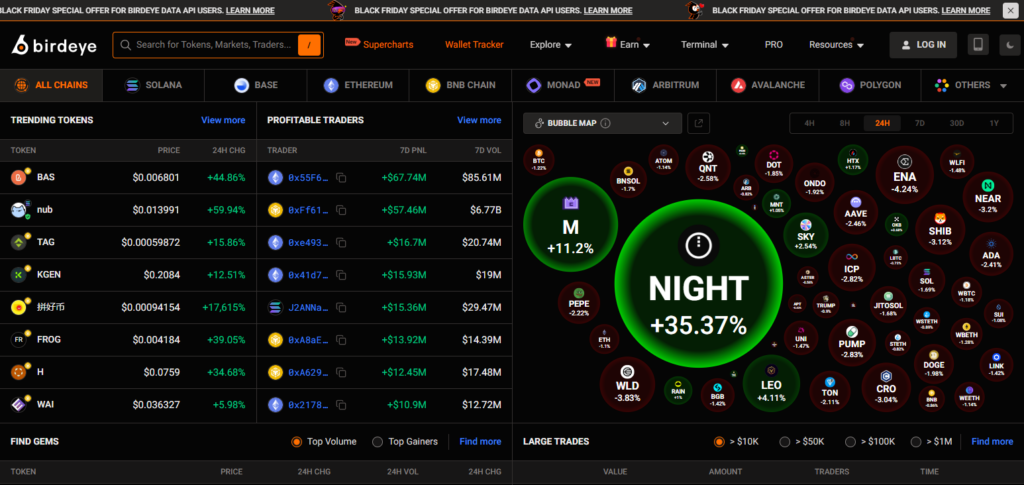
Task: Click the bubble map info icon
Action: pos(606,124)
